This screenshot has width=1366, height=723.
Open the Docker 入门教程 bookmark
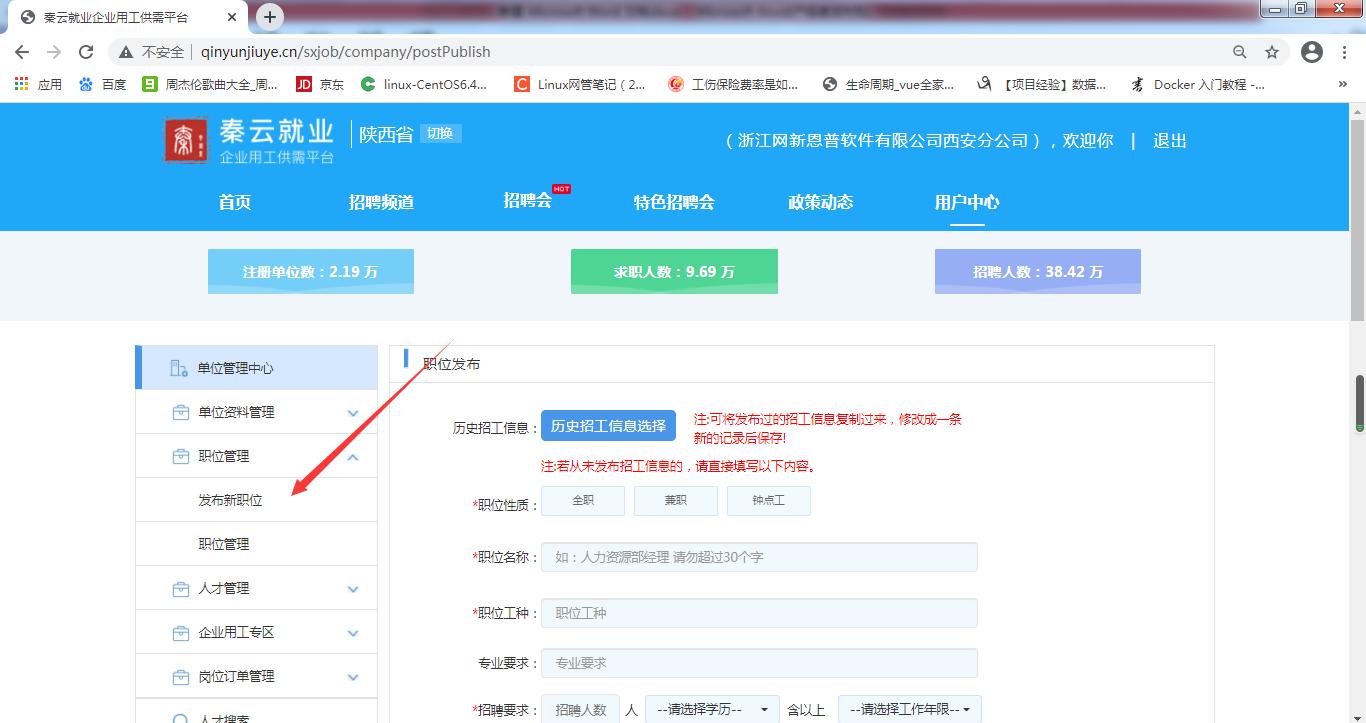(x=1197, y=85)
